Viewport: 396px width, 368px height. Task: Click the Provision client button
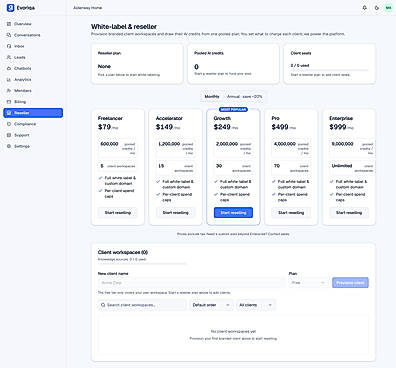pyautogui.click(x=350, y=283)
